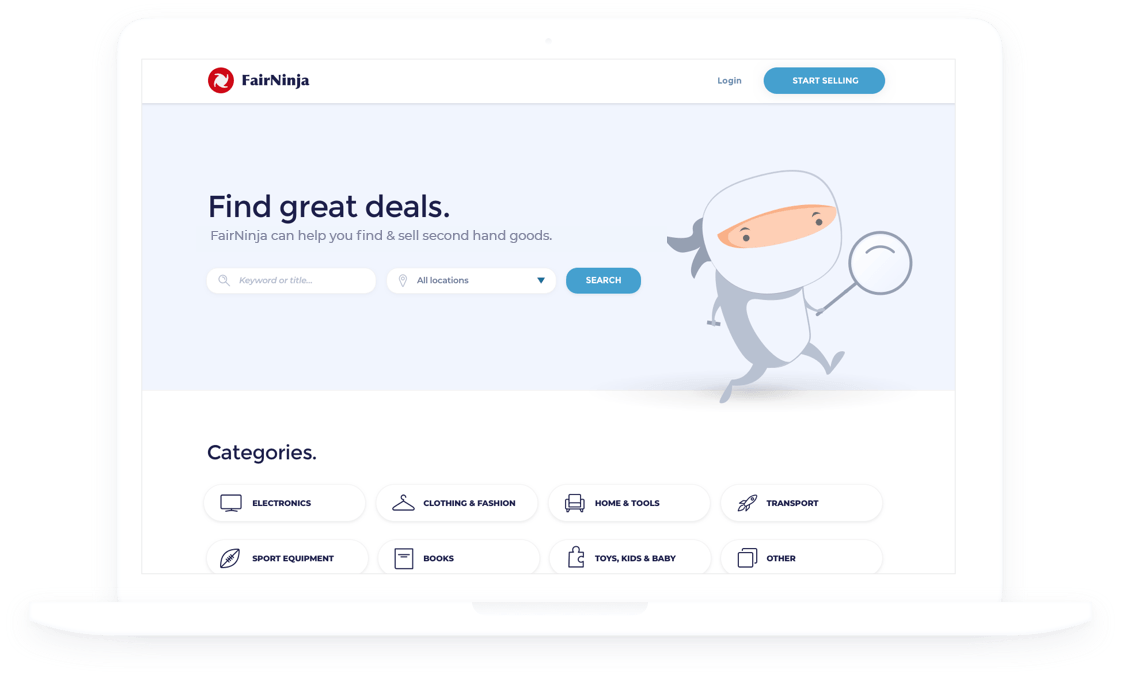
Task: Click the Books category icon
Action: coord(404,558)
